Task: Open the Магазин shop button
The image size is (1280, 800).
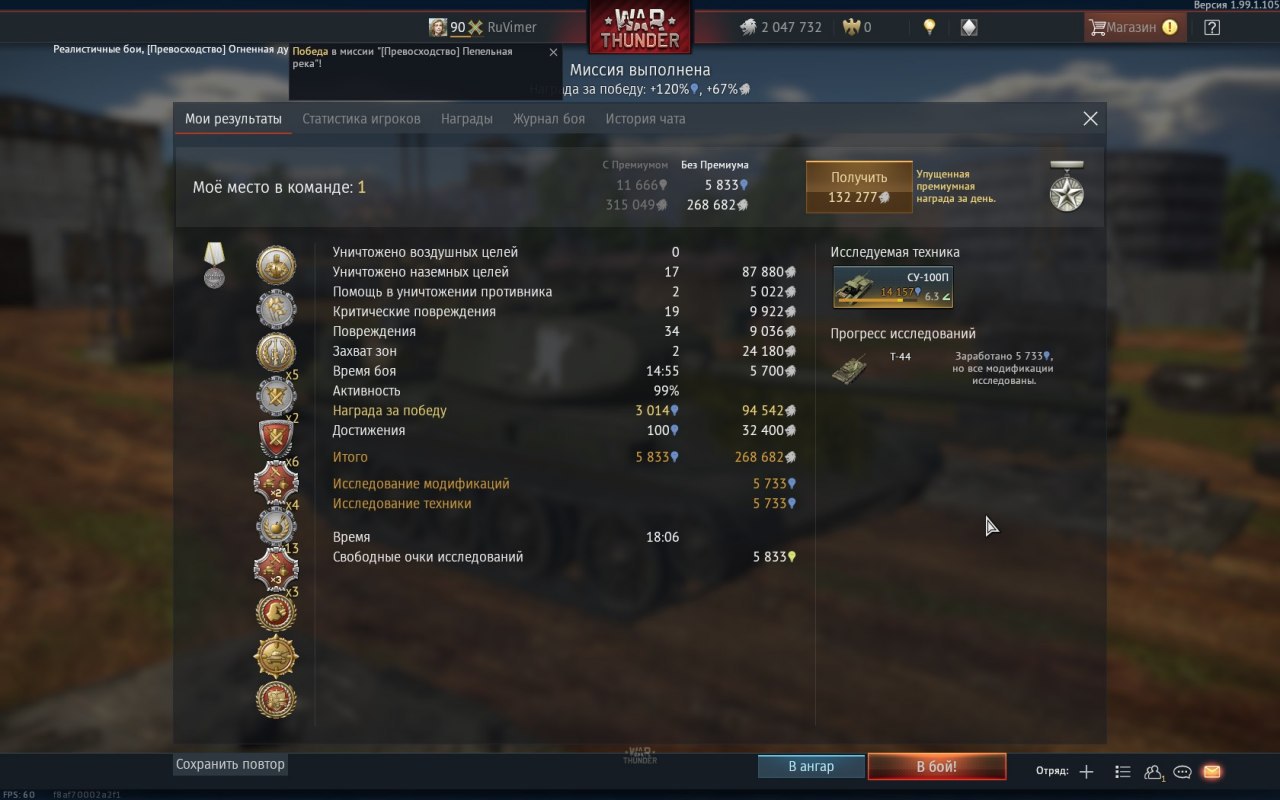Action: 1135,27
